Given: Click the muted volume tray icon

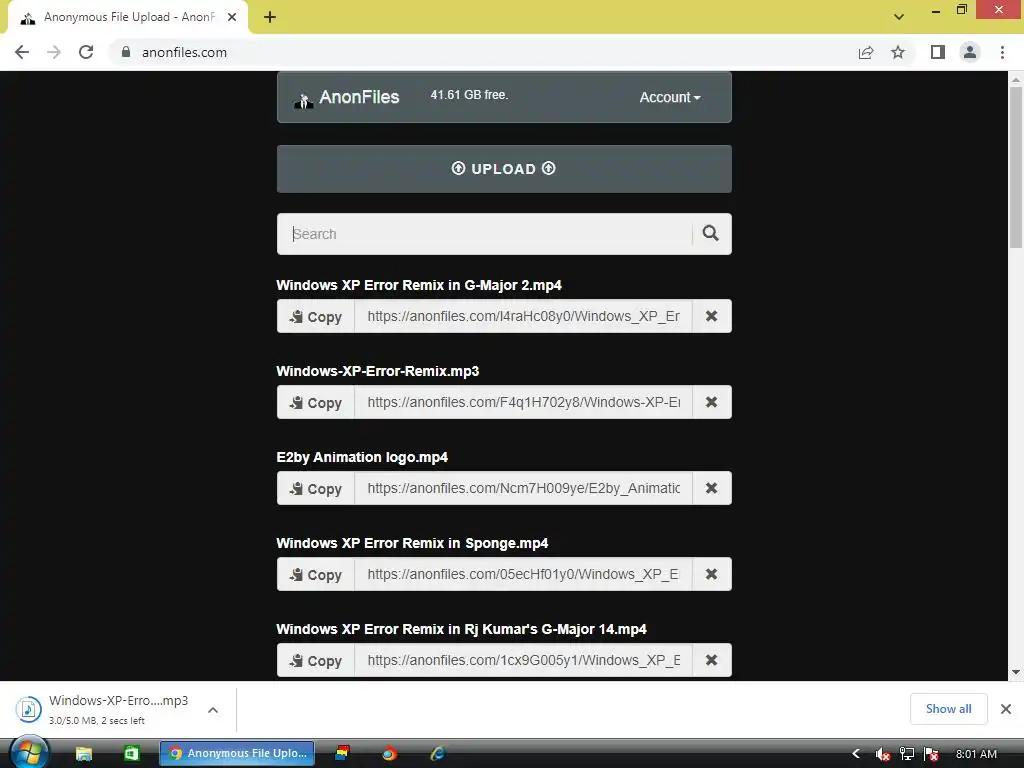Looking at the screenshot, I should (x=882, y=754).
